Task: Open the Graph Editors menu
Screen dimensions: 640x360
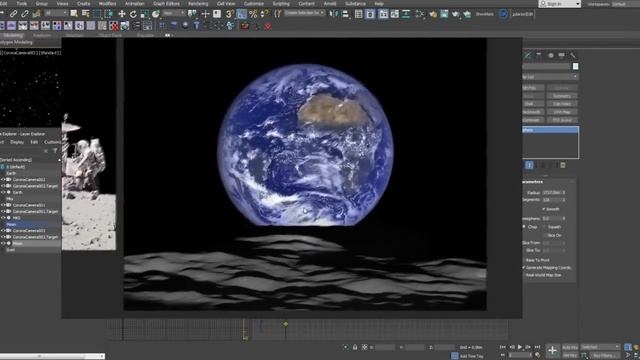Action: click(166, 4)
